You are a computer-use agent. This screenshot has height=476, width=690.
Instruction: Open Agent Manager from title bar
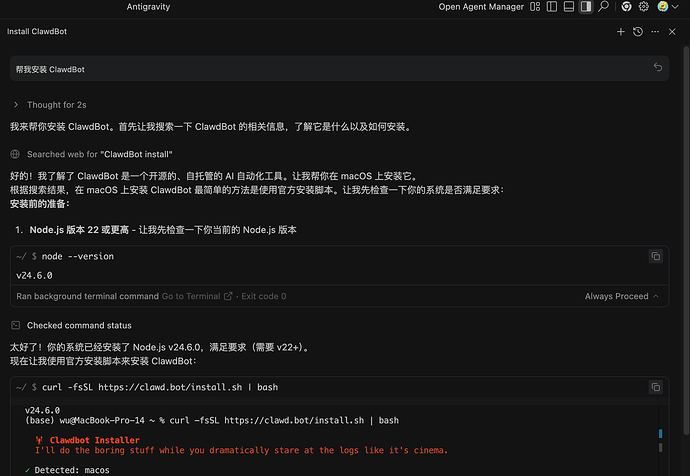click(x=481, y=7)
